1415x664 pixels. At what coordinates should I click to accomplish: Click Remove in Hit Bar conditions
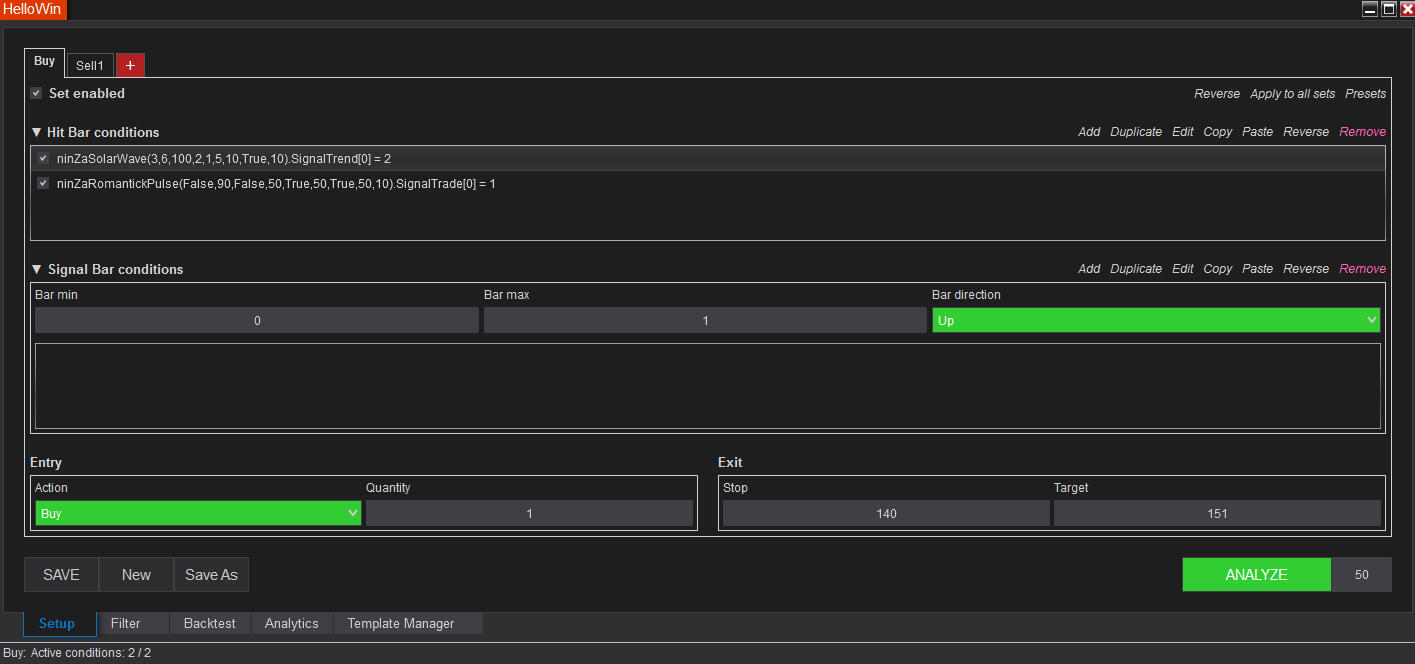(1362, 132)
